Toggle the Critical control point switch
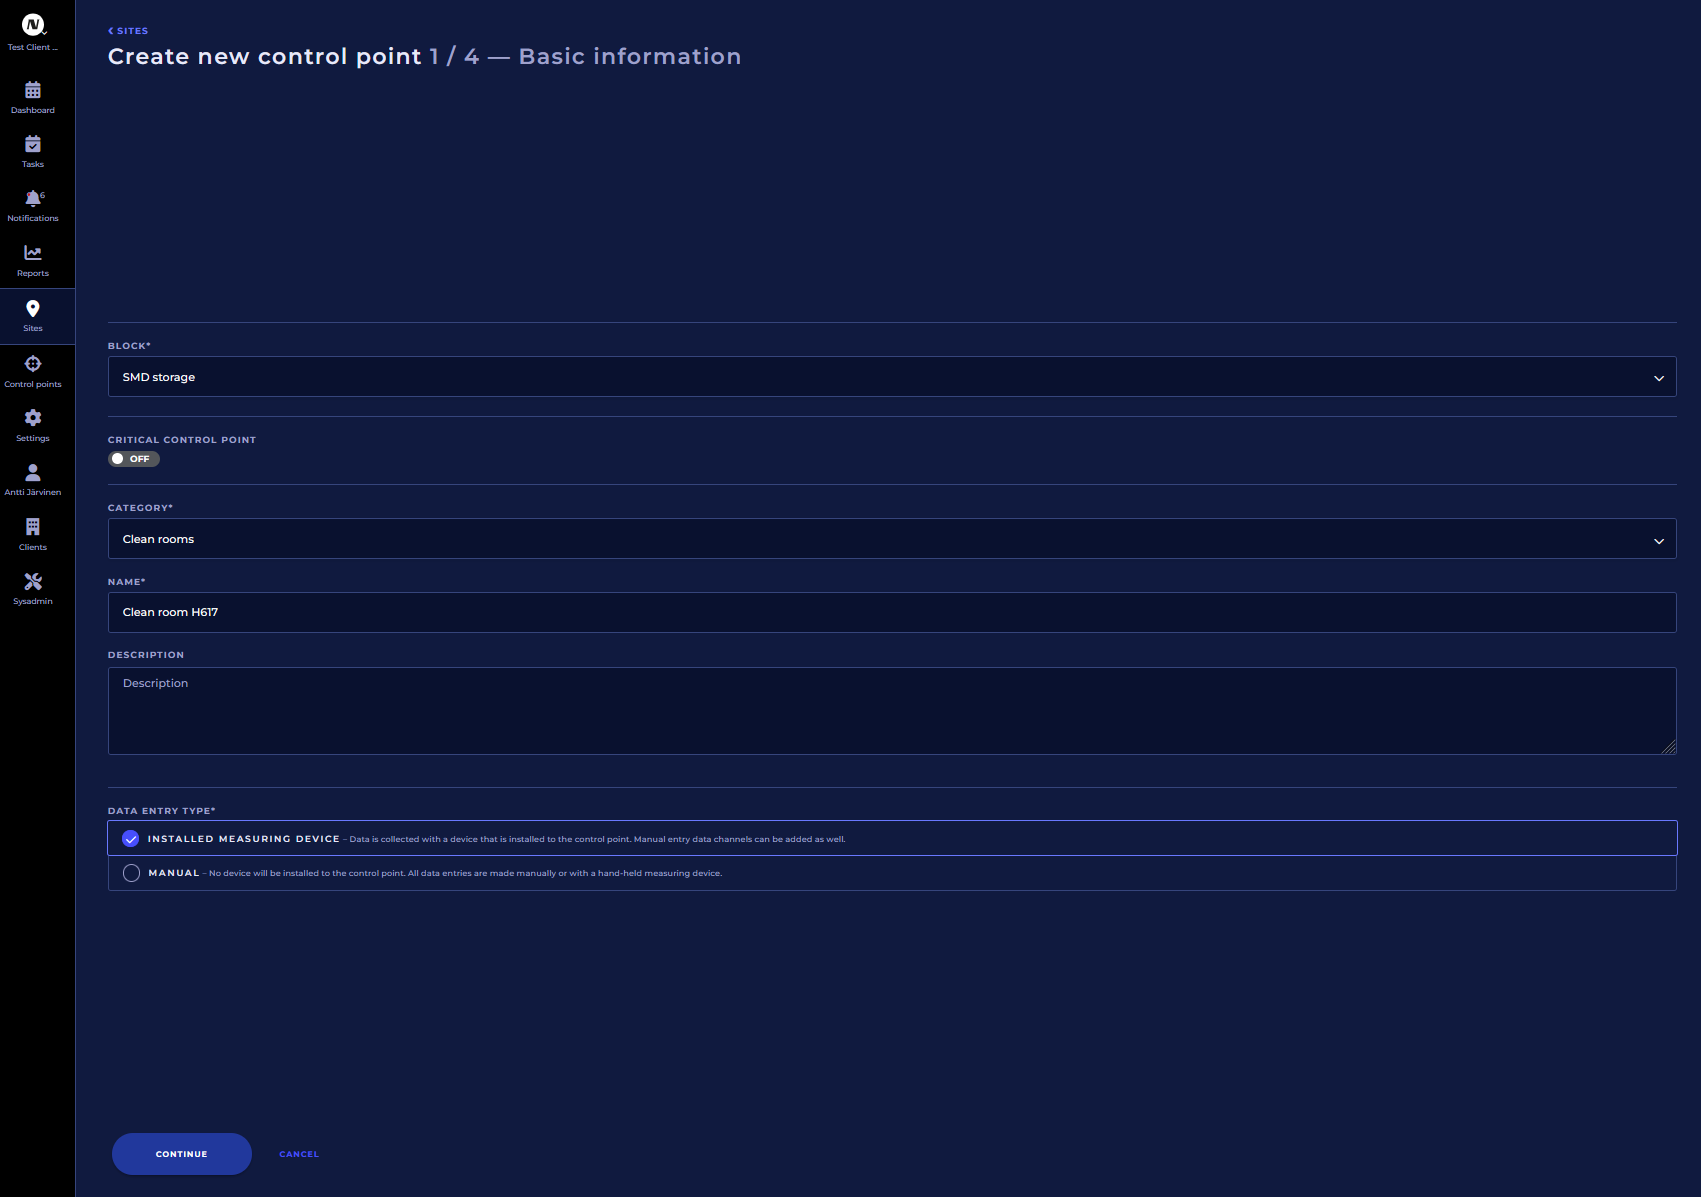The image size is (1701, 1197). coord(134,459)
